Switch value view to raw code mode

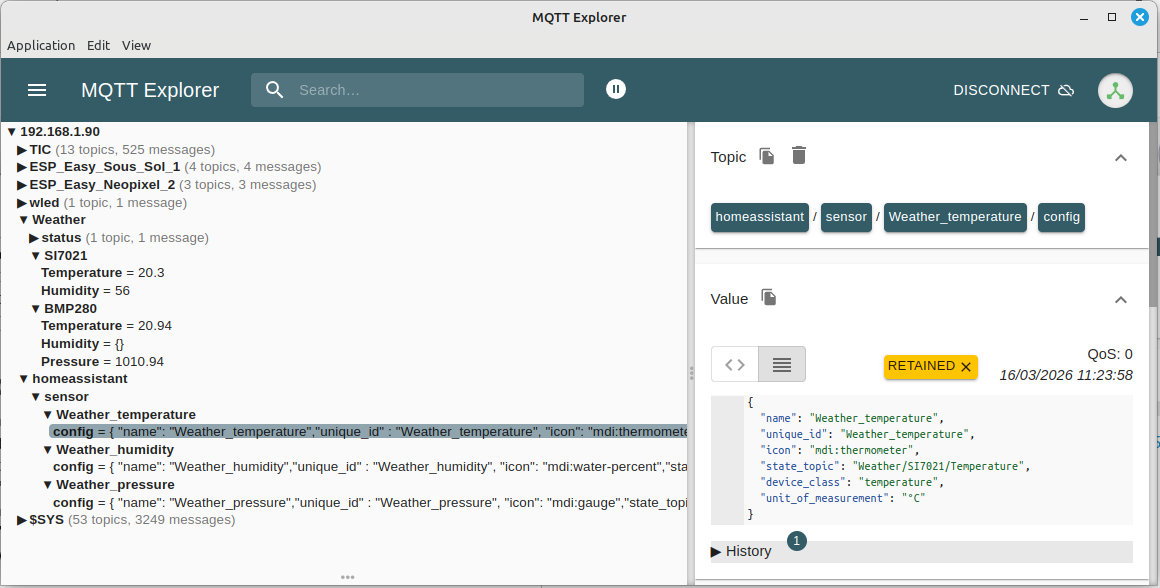(735, 364)
